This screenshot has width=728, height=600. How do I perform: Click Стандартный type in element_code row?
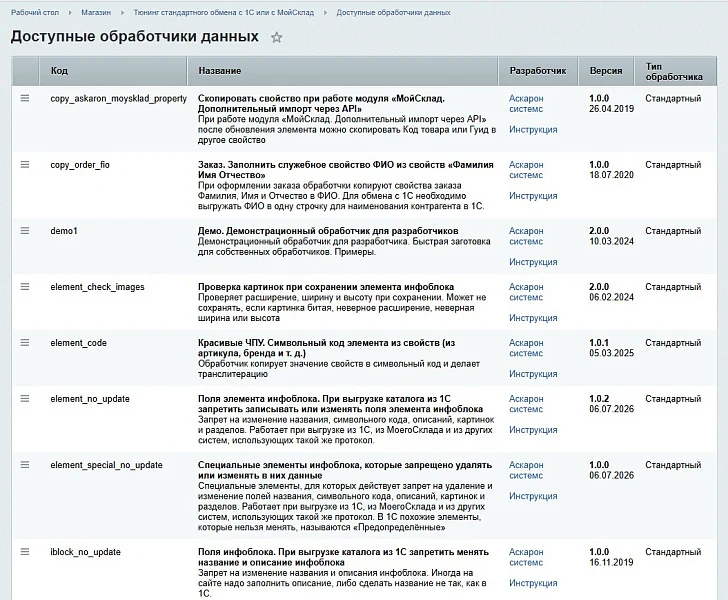(x=673, y=343)
